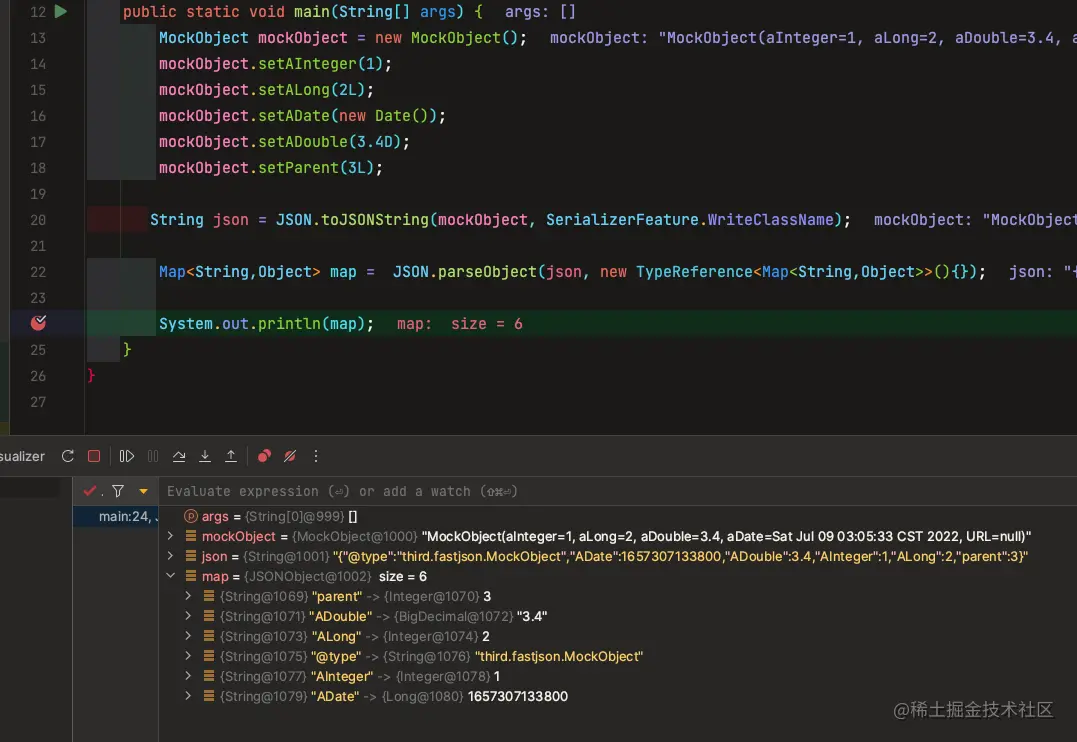Expand the mockObject variable node
This screenshot has width=1077, height=742.
point(171,537)
